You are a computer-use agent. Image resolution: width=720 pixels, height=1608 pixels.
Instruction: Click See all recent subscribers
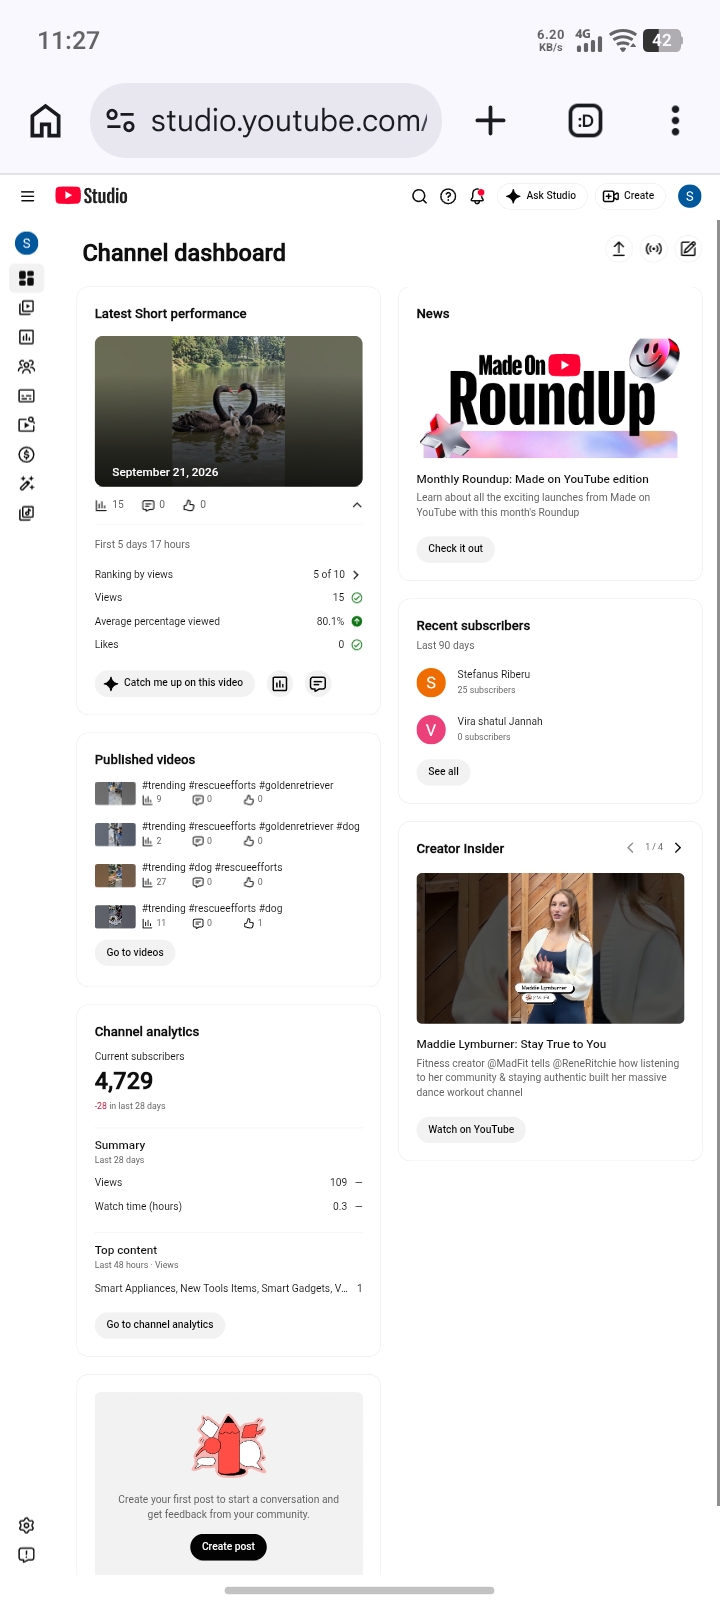coord(444,772)
